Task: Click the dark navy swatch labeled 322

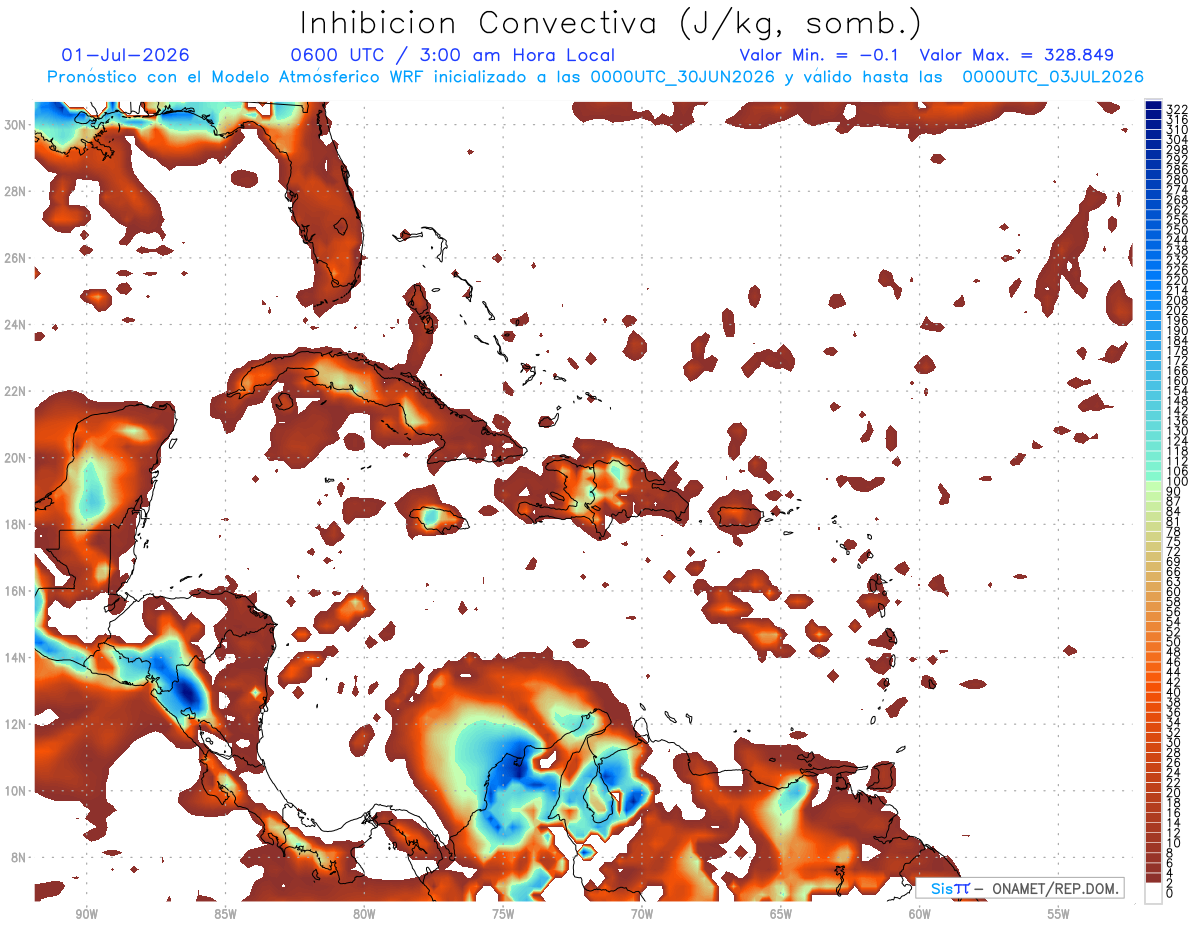Action: [1154, 106]
